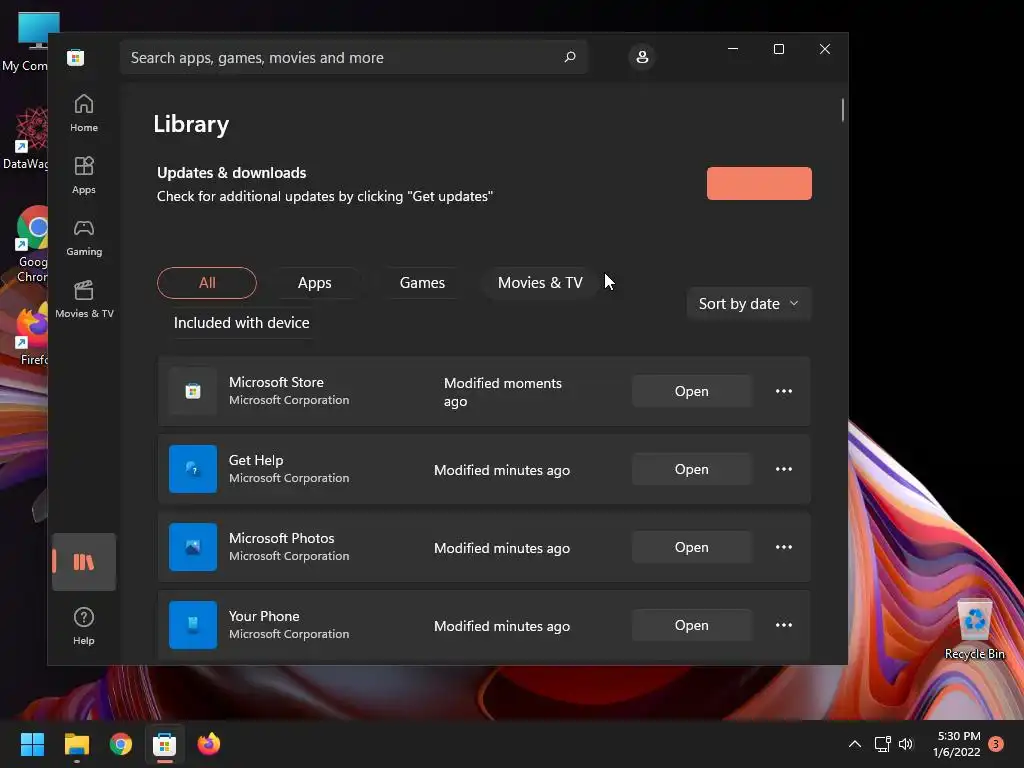1024x768 pixels.
Task: Open Your Phone via its Open button
Action: (692, 625)
